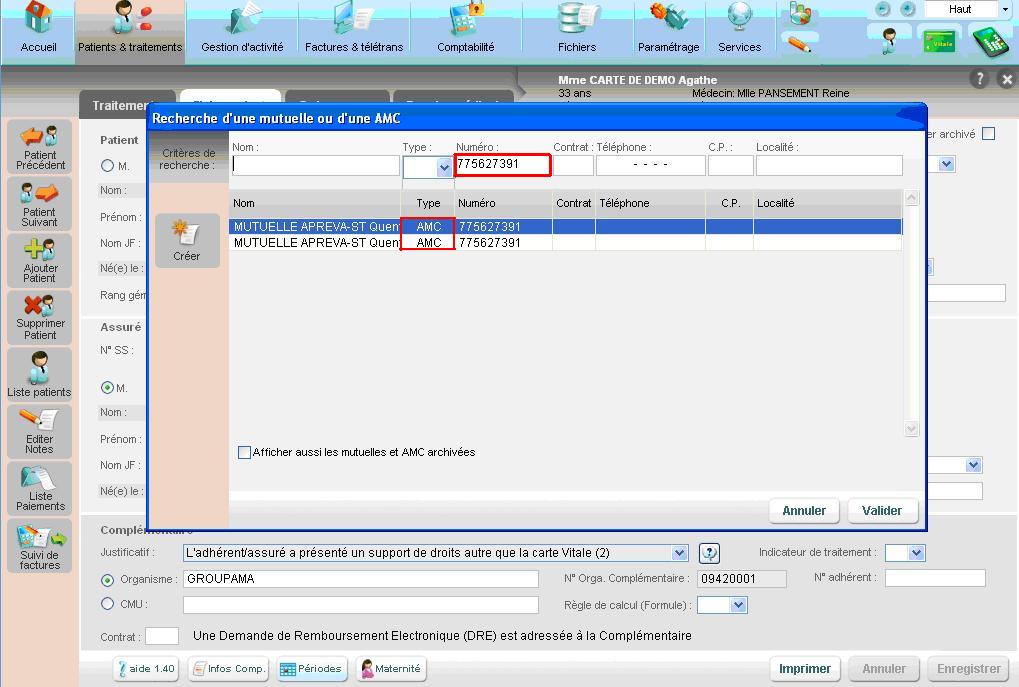Image resolution: width=1019 pixels, height=687 pixels.
Task: Go to Patient Suivant
Action: 40,204
